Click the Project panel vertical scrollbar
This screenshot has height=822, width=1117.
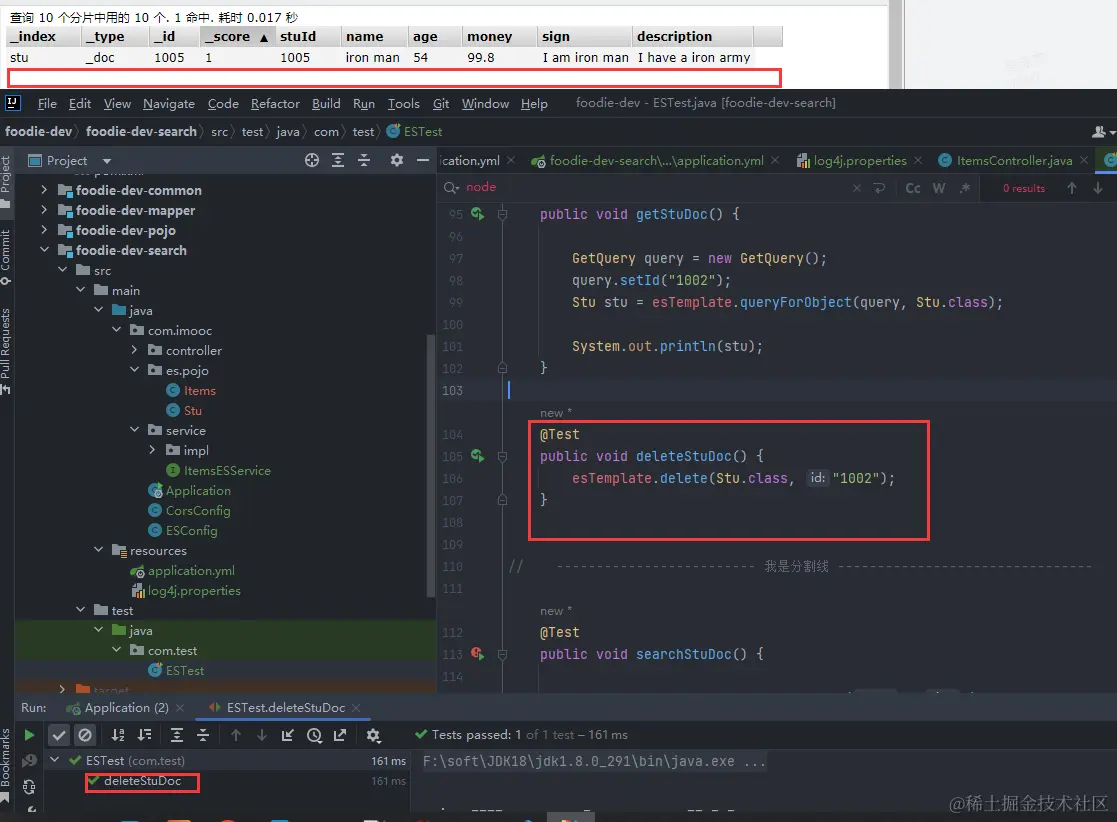click(430, 464)
